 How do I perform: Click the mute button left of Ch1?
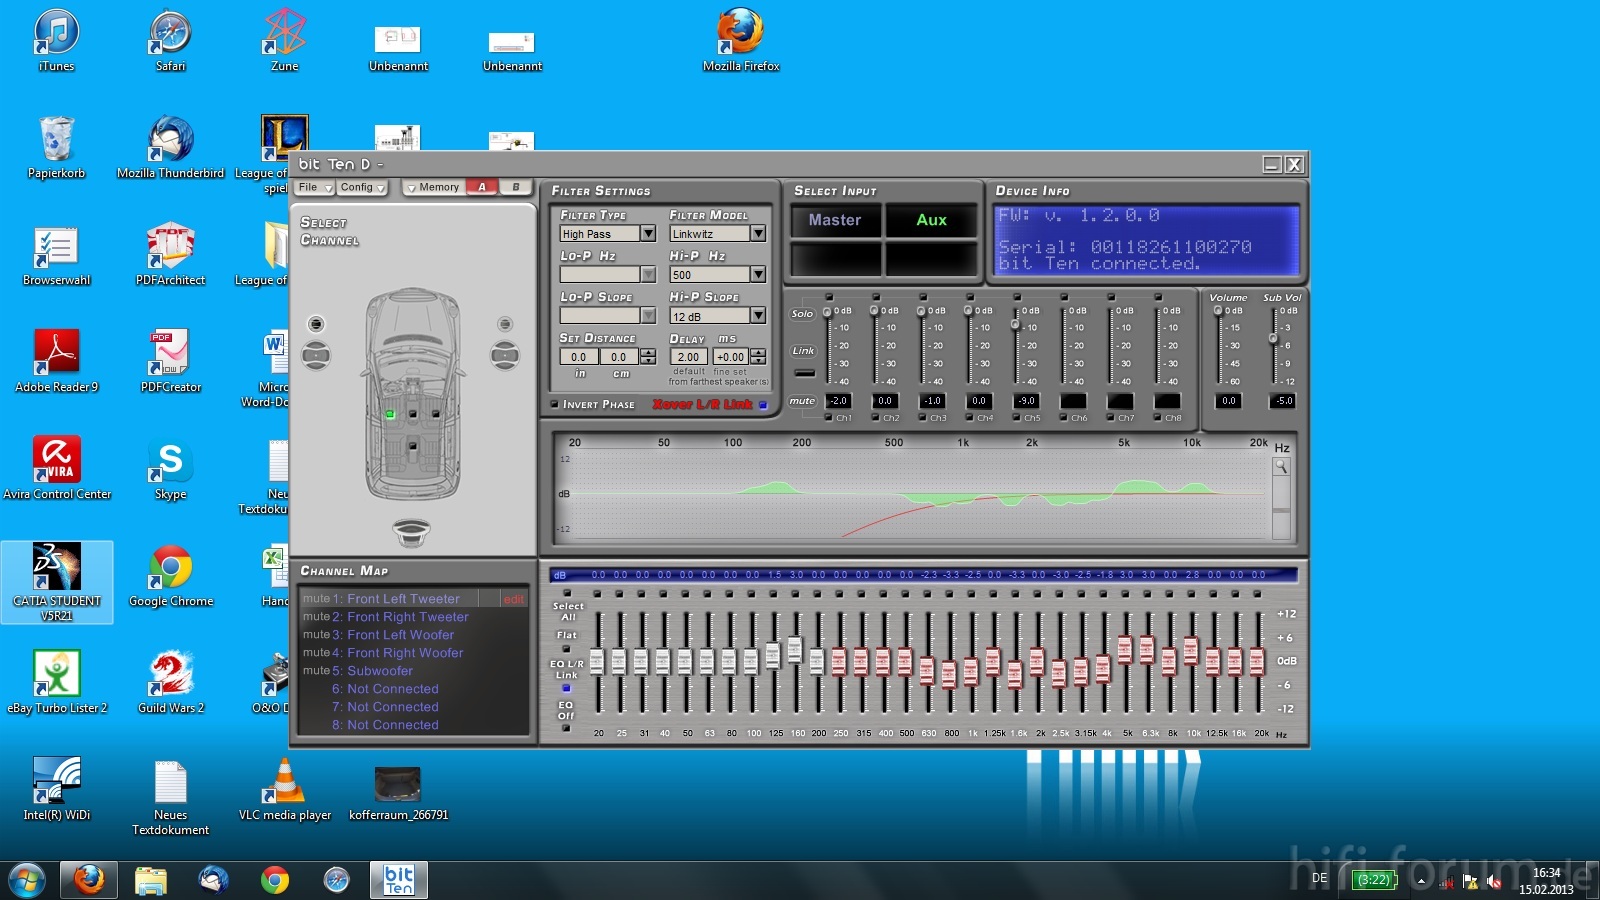tap(802, 401)
